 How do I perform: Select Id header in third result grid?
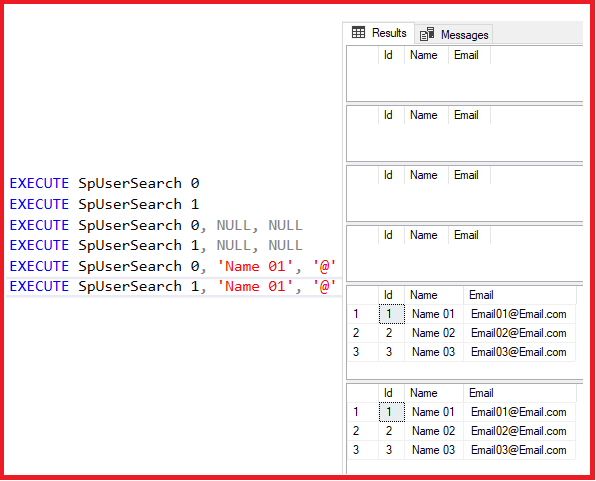[391, 175]
